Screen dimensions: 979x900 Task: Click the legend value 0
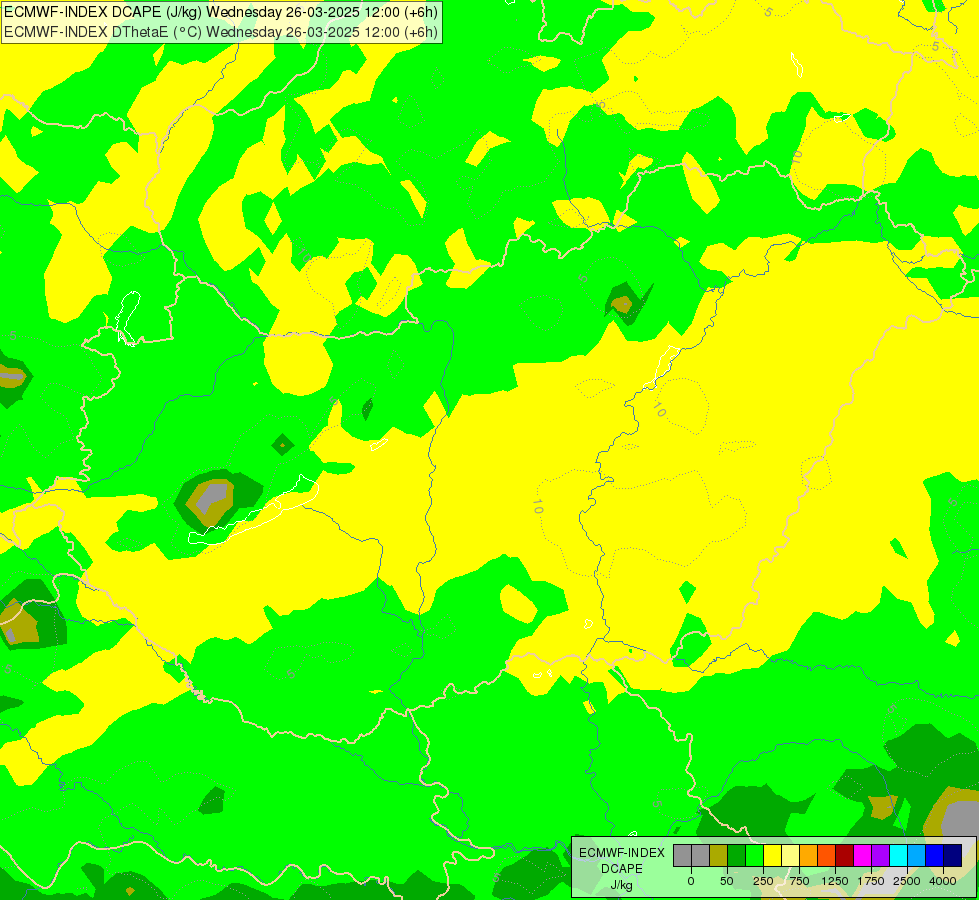pyautogui.click(x=691, y=881)
